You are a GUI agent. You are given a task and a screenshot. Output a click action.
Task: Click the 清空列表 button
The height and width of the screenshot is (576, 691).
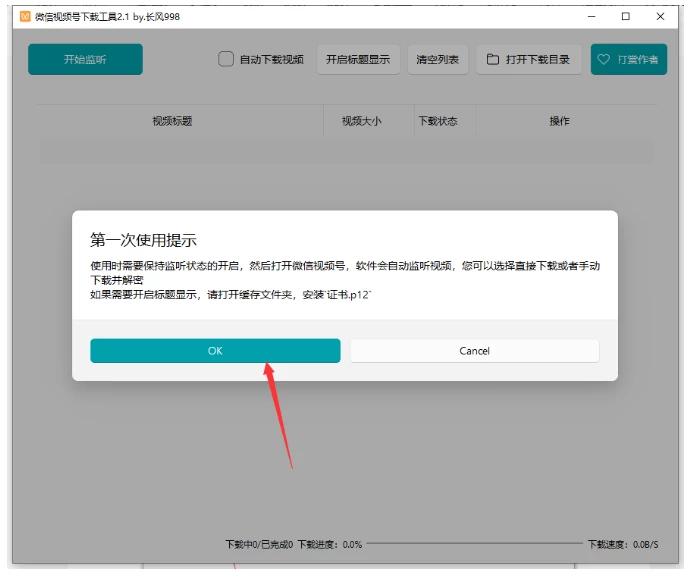(437, 60)
